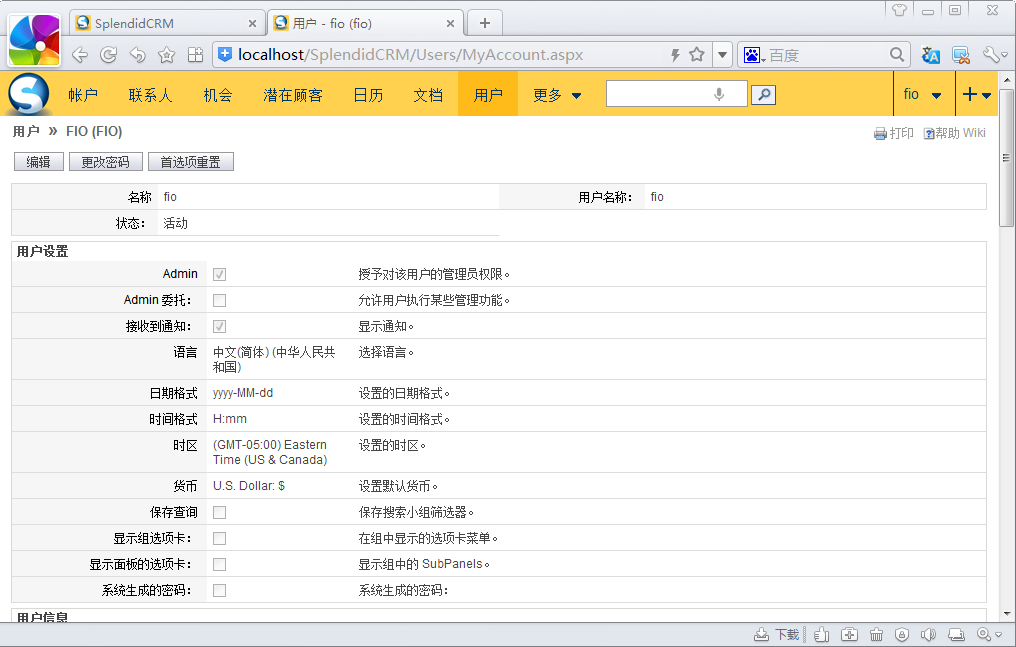Click the CRM search magnifier button
The height and width of the screenshot is (647, 1016).
click(763, 95)
